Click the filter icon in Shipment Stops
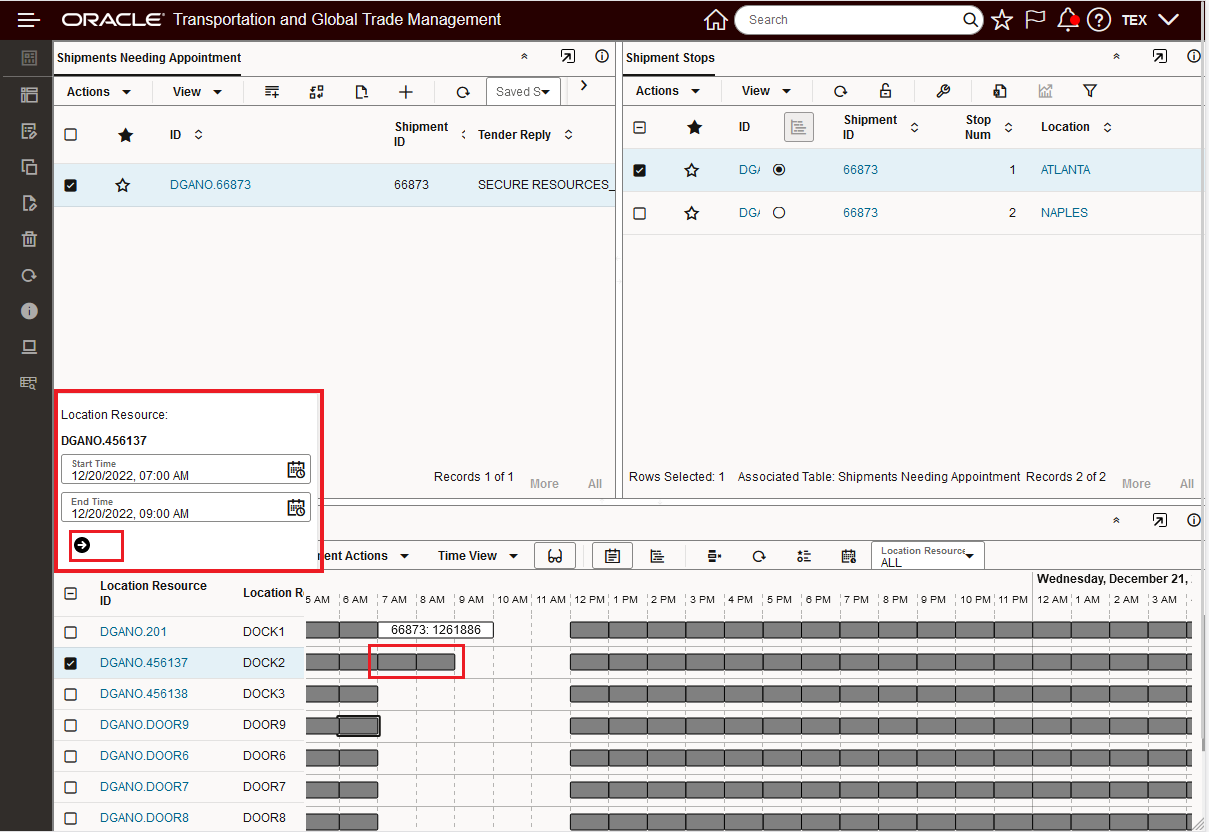Viewport: 1209px width, 832px height. pyautogui.click(x=1090, y=91)
